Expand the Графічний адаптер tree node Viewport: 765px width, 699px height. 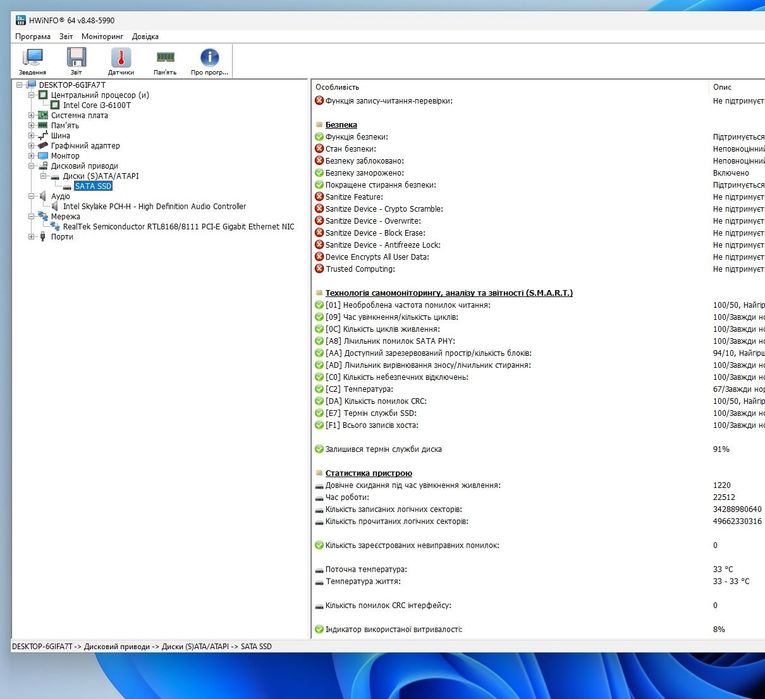(x=31, y=145)
